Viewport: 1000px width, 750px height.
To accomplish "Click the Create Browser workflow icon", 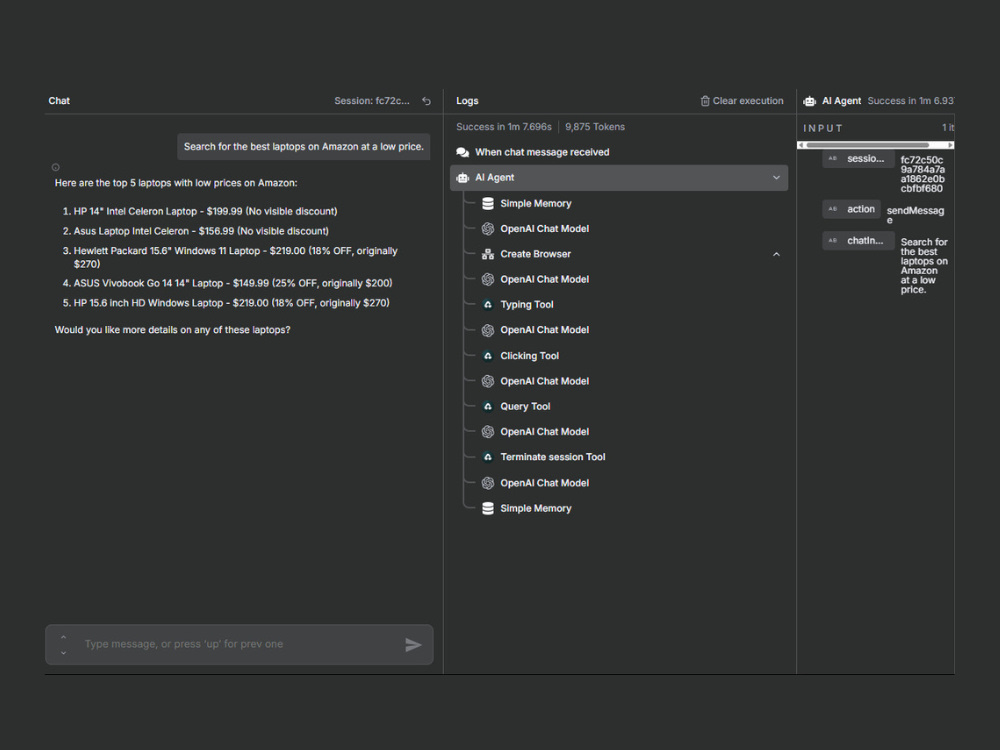I will click(488, 254).
